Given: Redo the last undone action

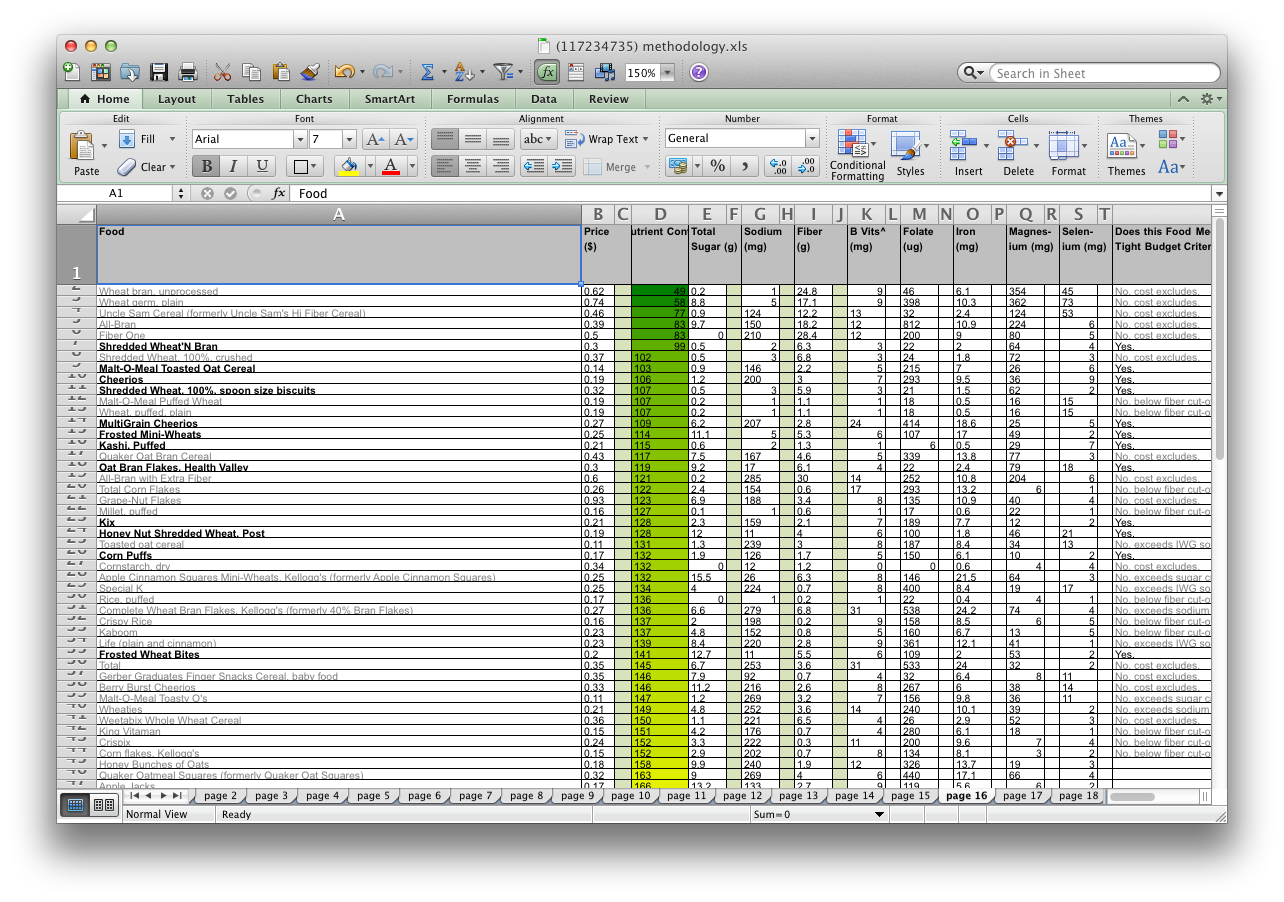Looking at the screenshot, I should click(382, 72).
